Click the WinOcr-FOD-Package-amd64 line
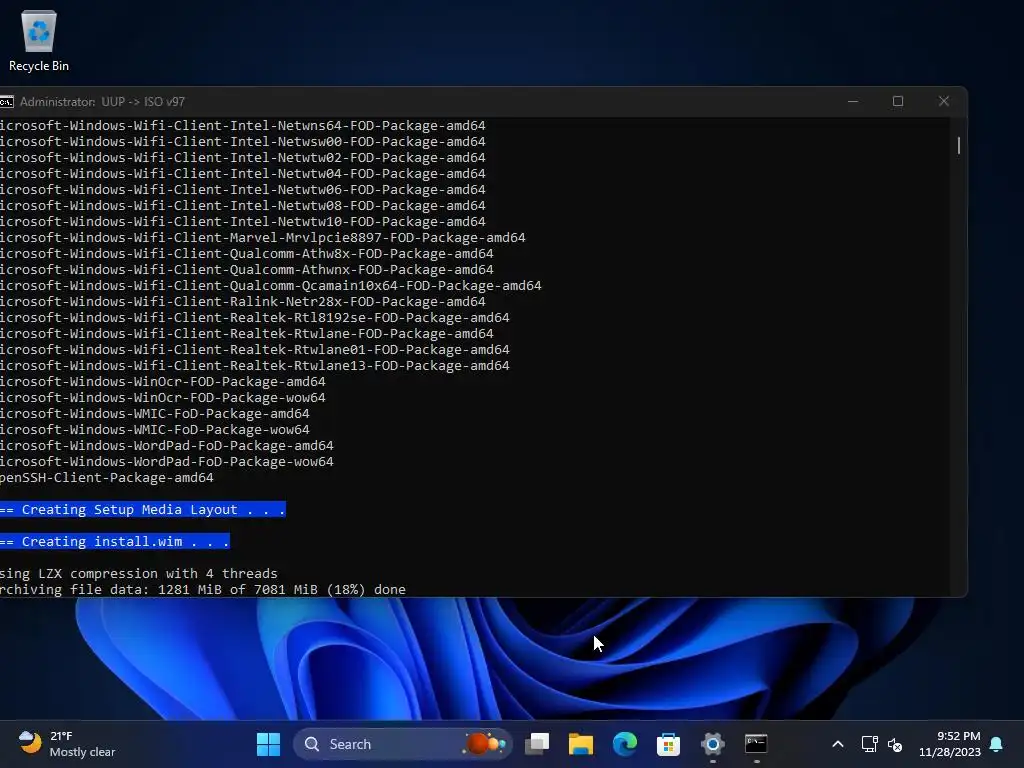This screenshot has height=768, width=1024. [163, 381]
